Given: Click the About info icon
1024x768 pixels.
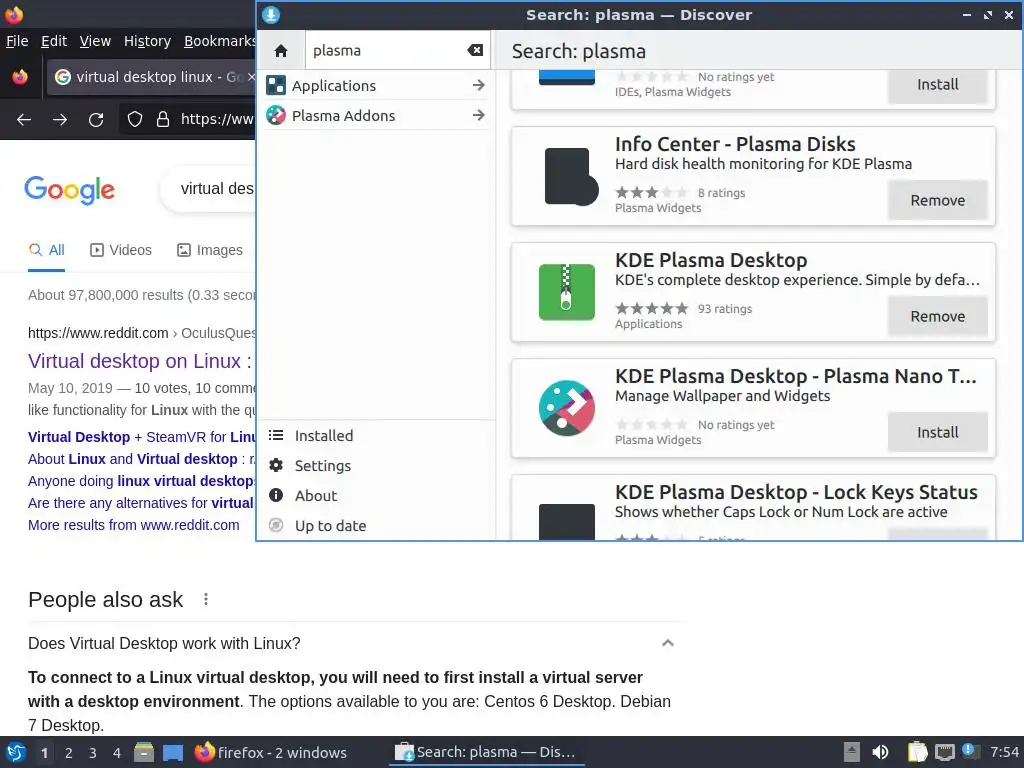Looking at the screenshot, I should 276,495.
